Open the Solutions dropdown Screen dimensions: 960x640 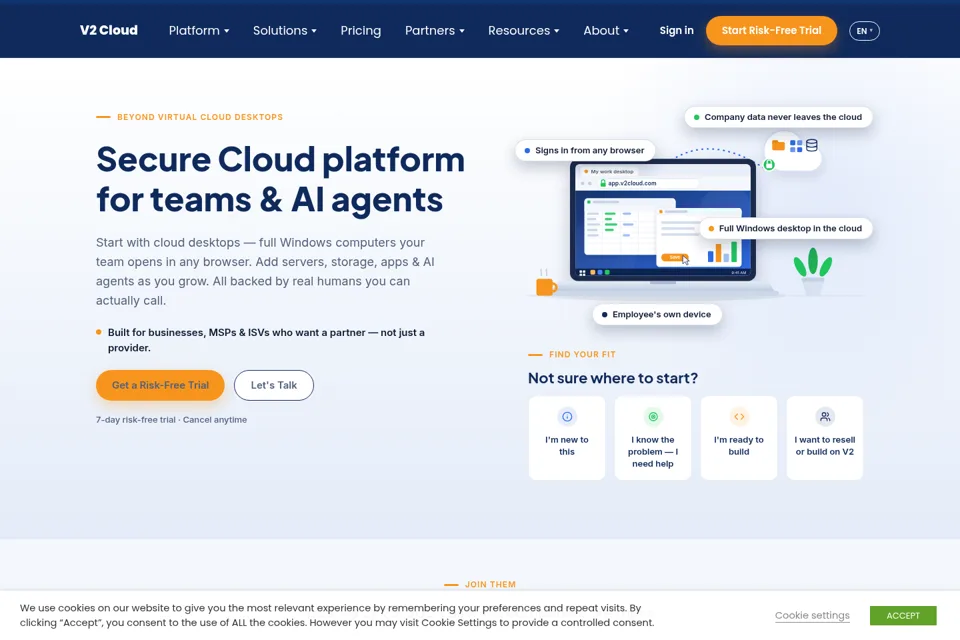pos(285,30)
